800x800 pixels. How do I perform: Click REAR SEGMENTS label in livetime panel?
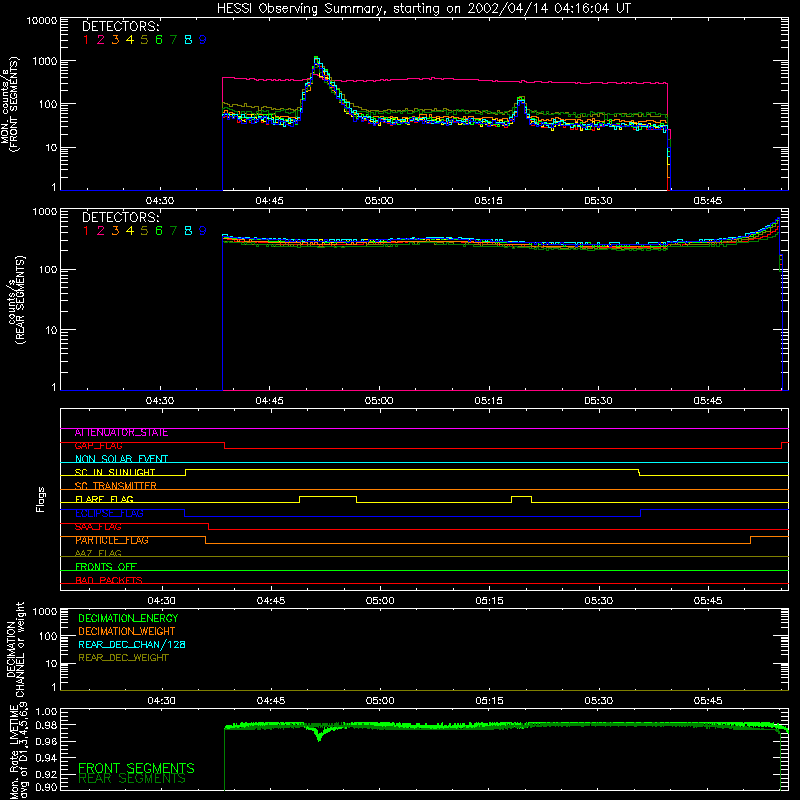[132, 779]
